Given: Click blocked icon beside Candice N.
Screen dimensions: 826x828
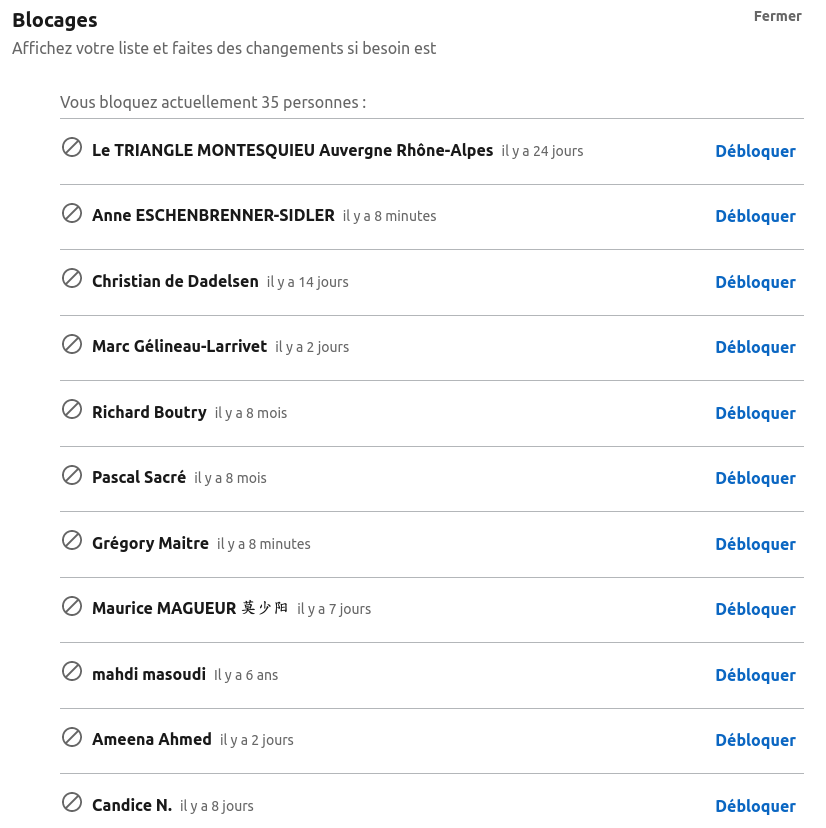Looking at the screenshot, I should point(72,802).
